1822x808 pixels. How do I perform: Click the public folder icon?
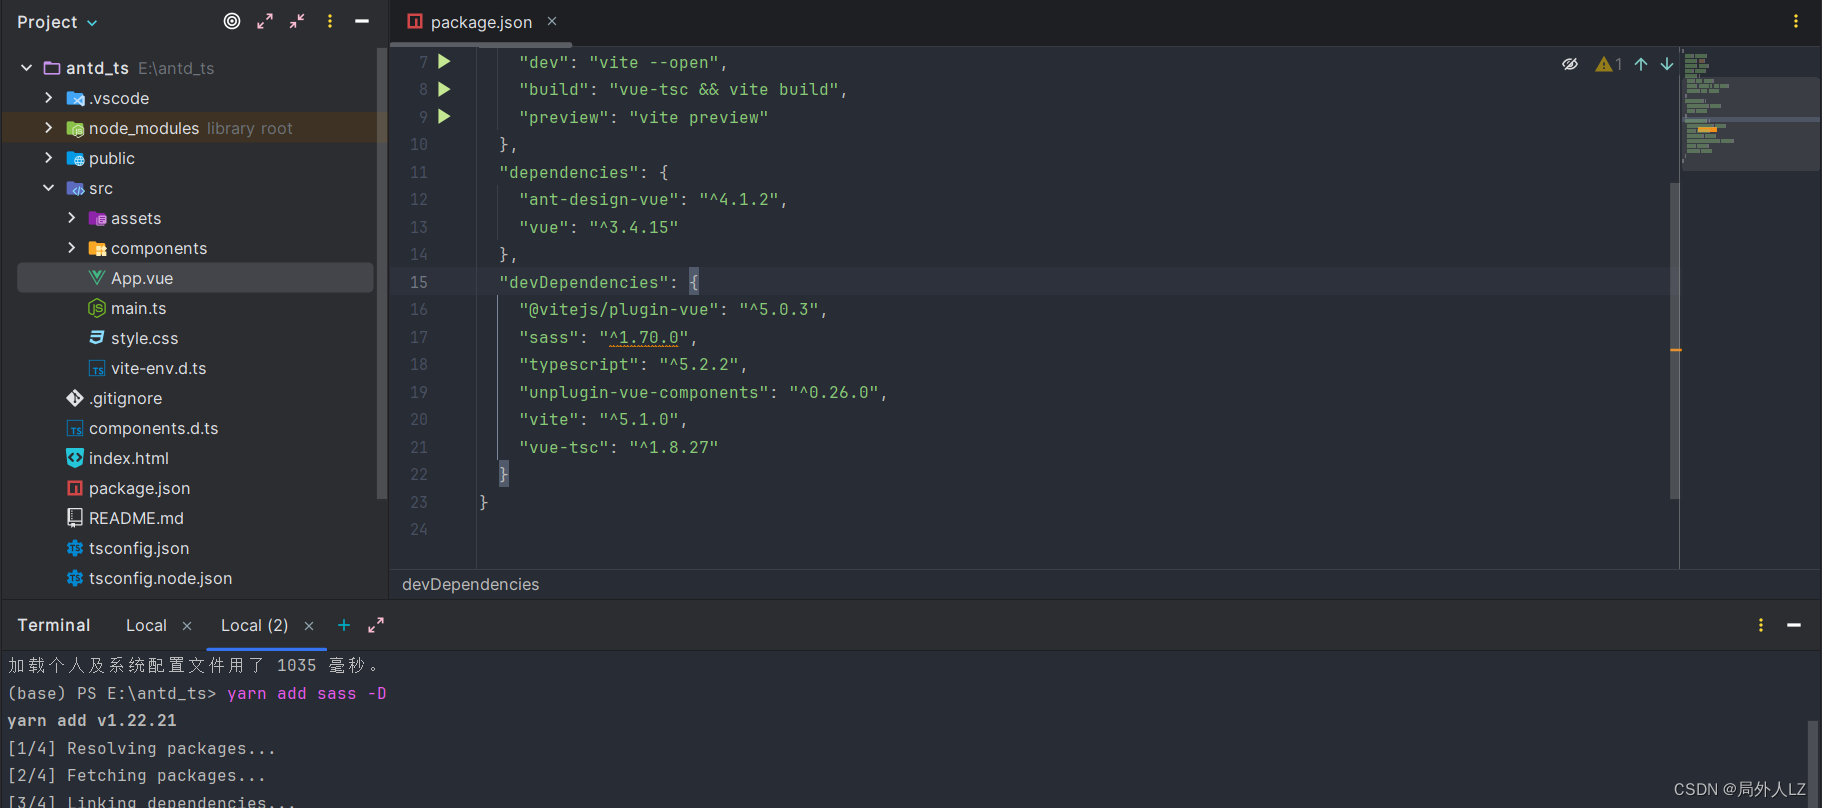tap(75, 158)
